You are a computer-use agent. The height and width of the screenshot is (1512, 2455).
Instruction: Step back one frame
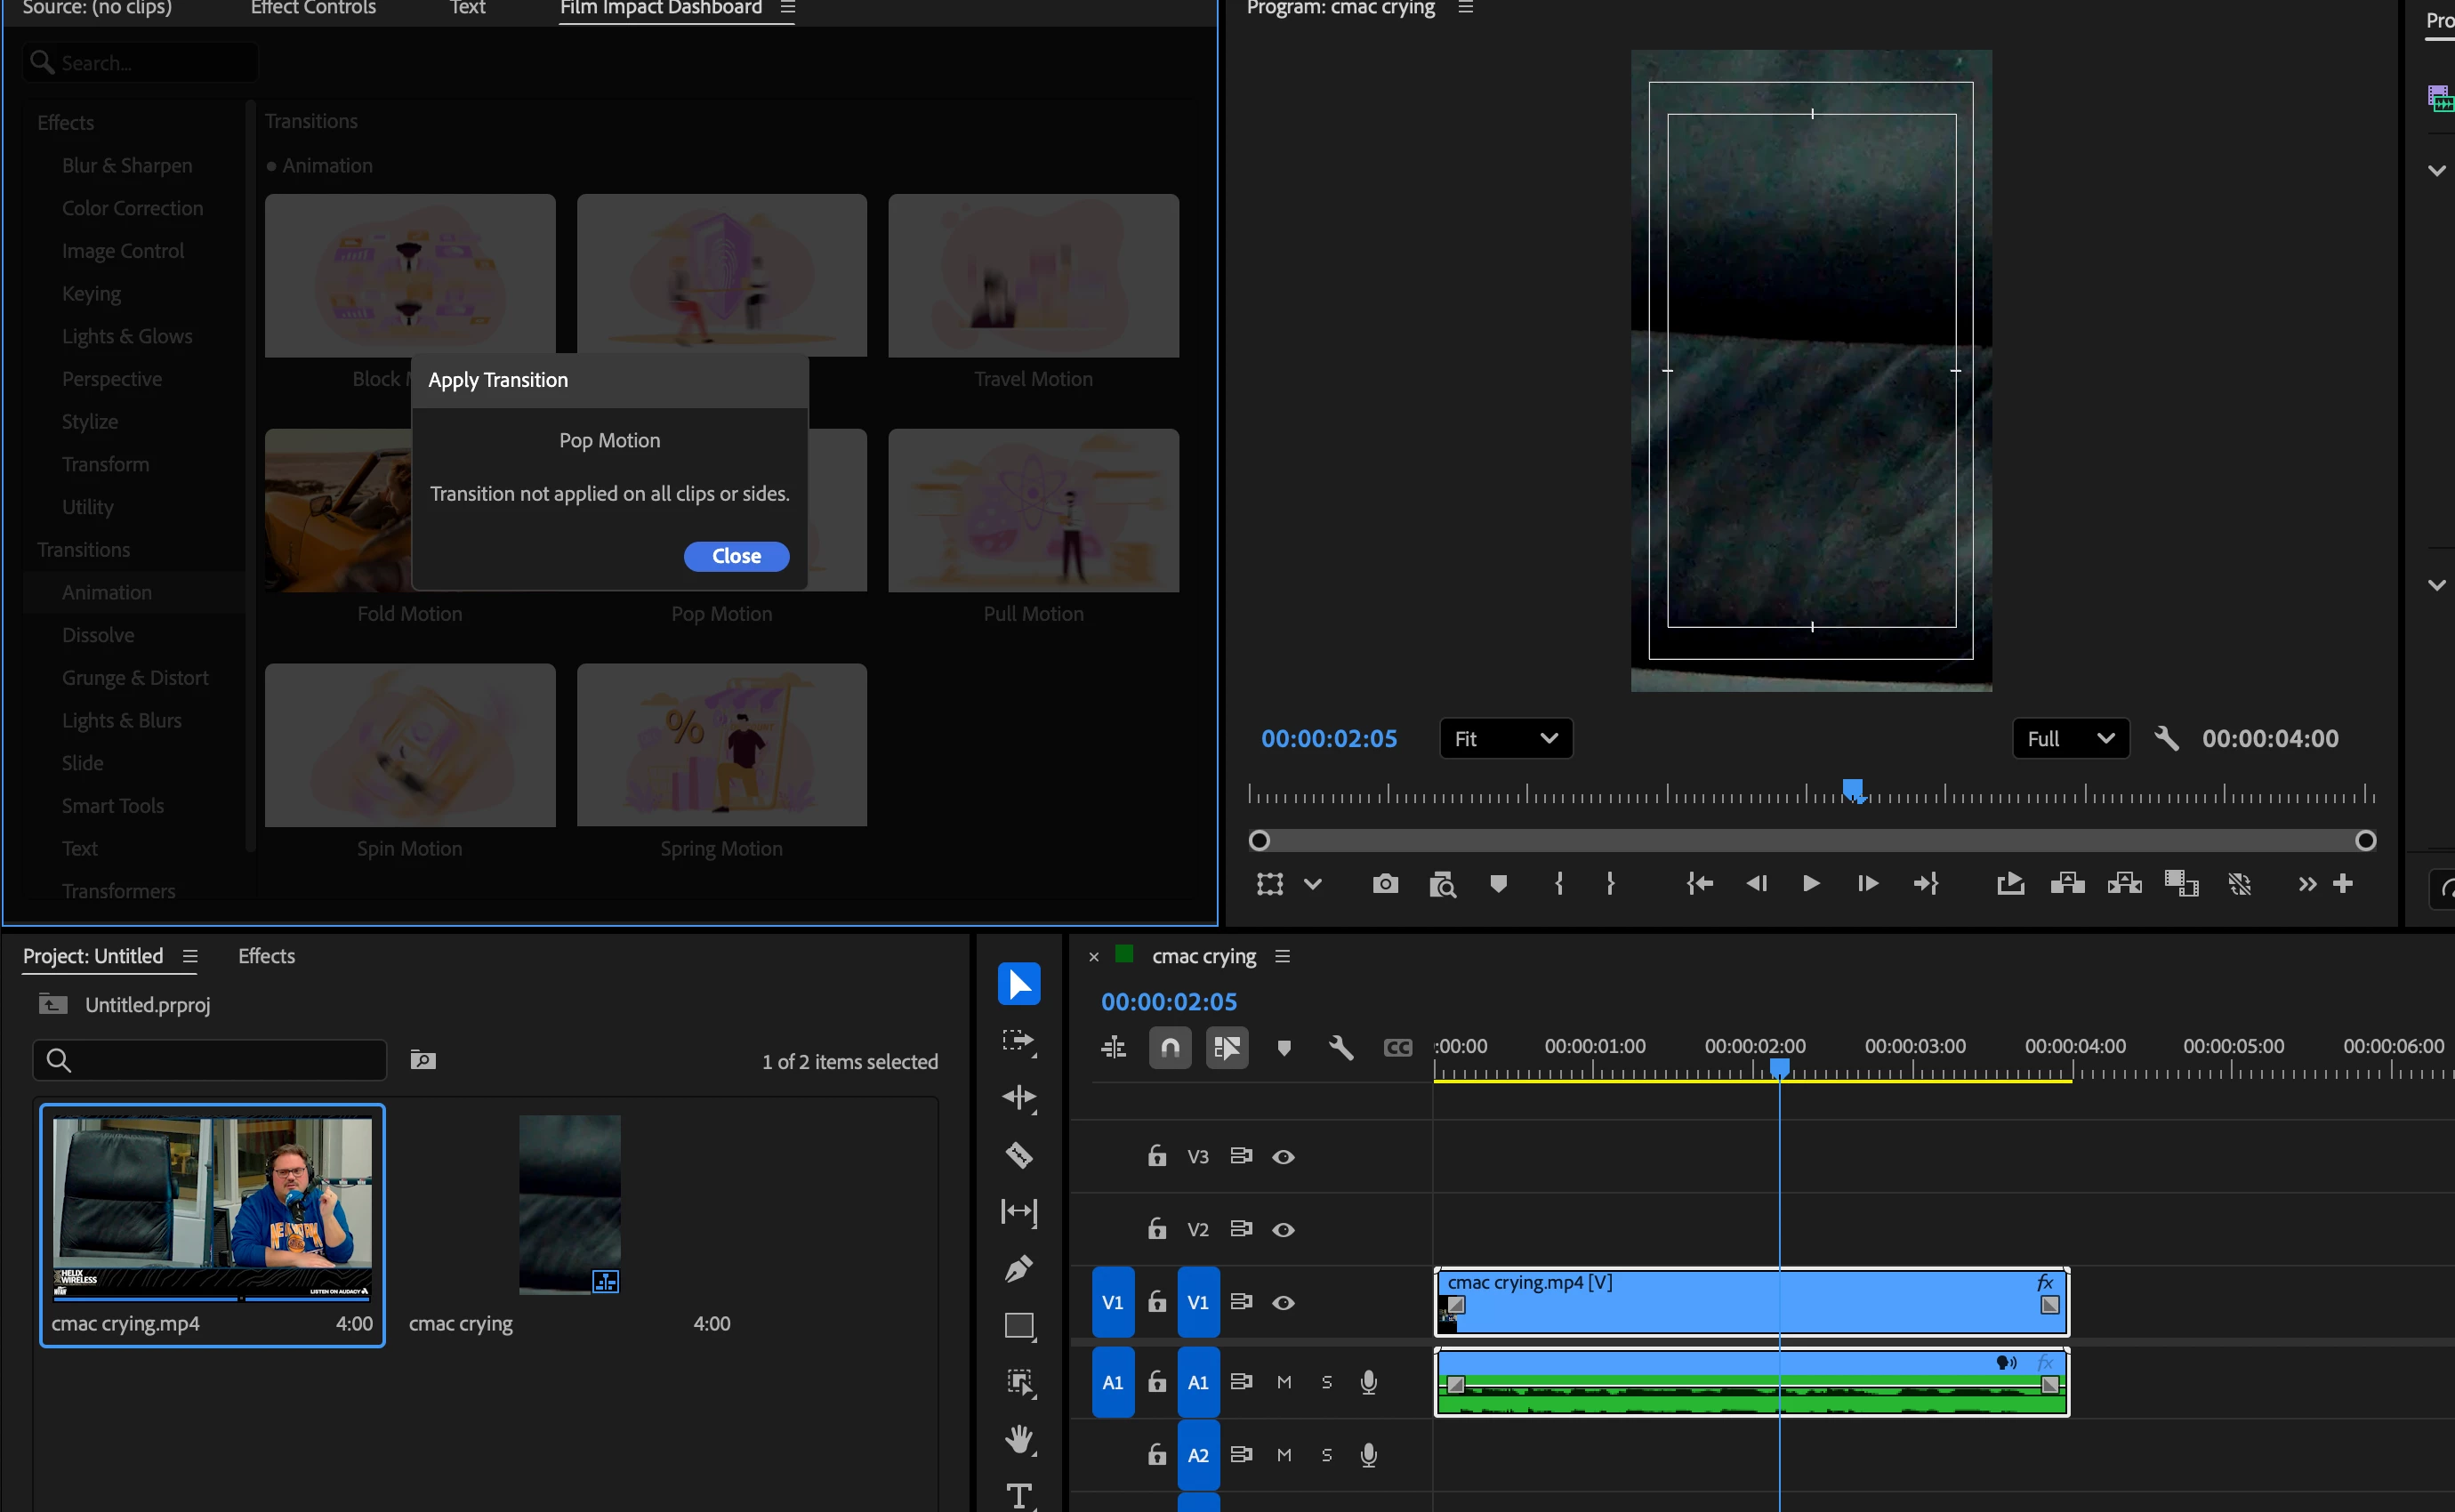pyautogui.click(x=1756, y=883)
